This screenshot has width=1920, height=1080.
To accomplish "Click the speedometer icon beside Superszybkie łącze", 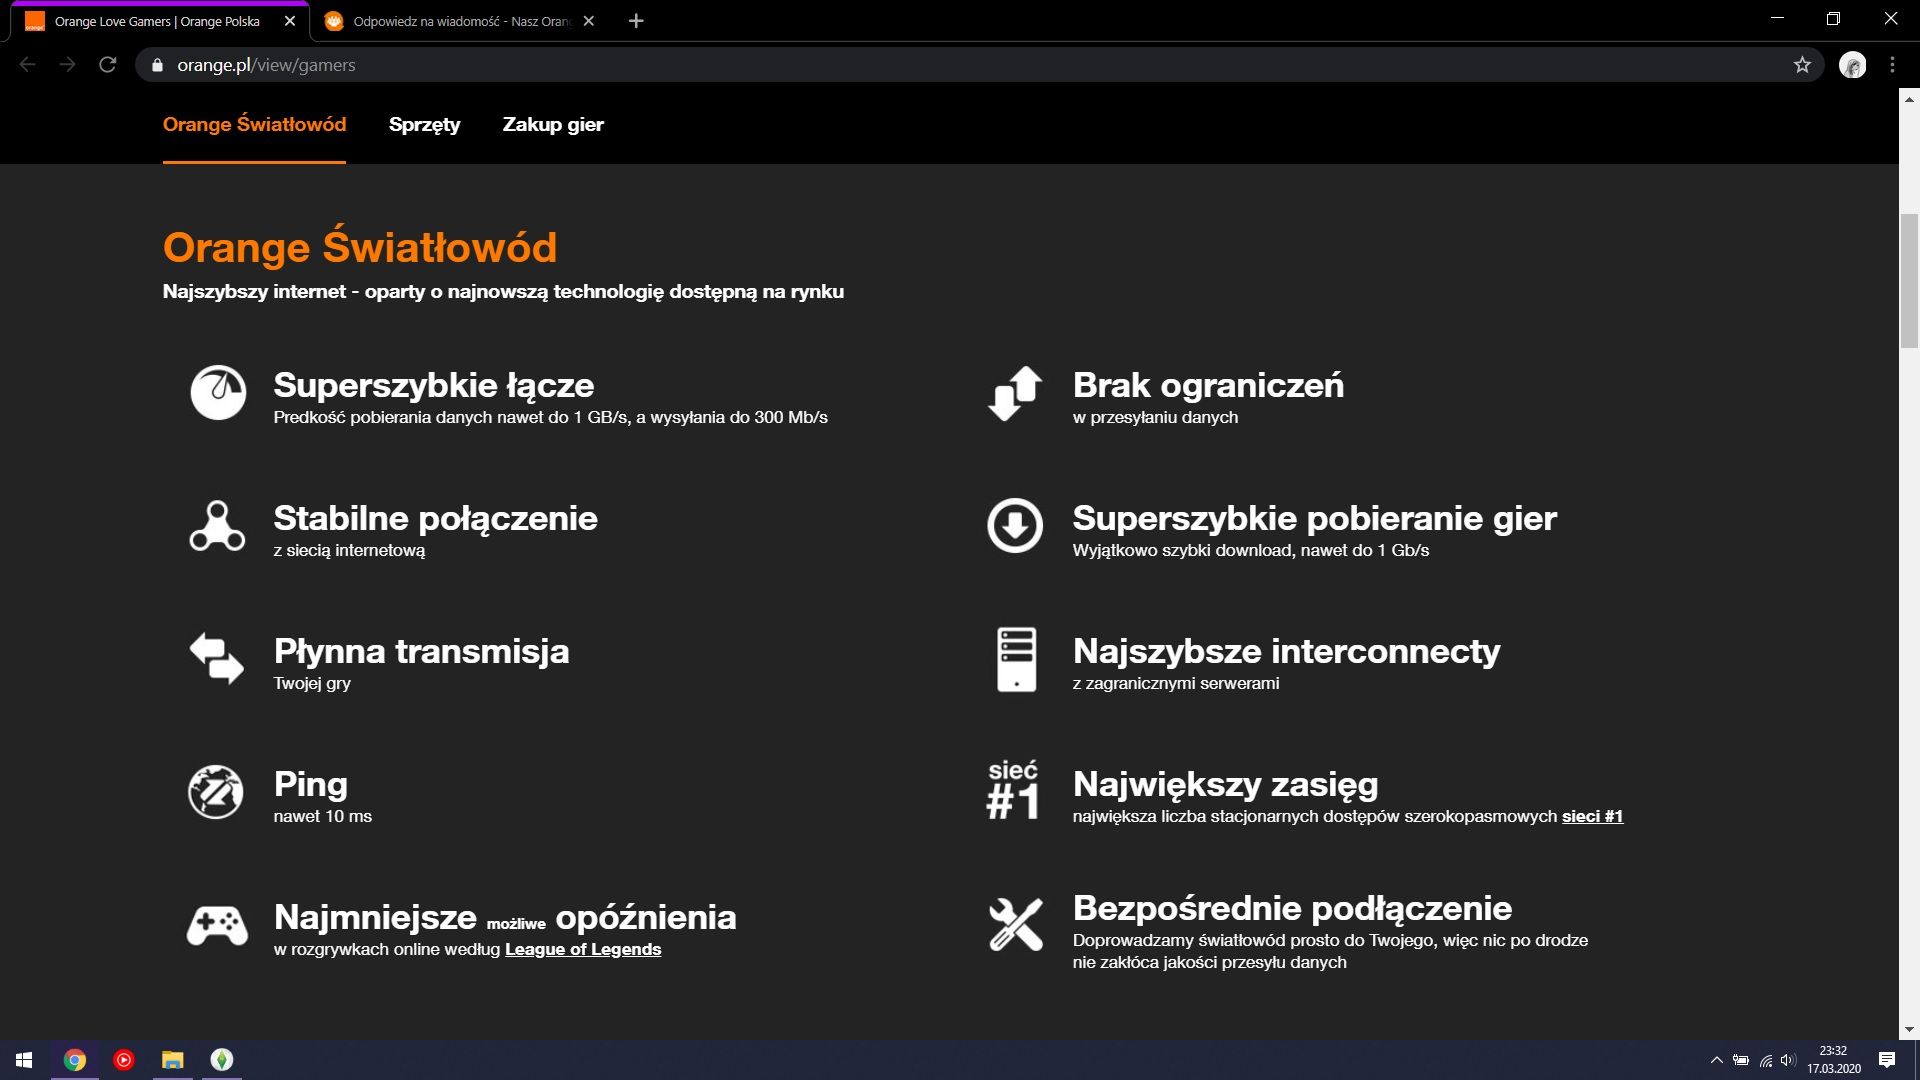I will (218, 392).
